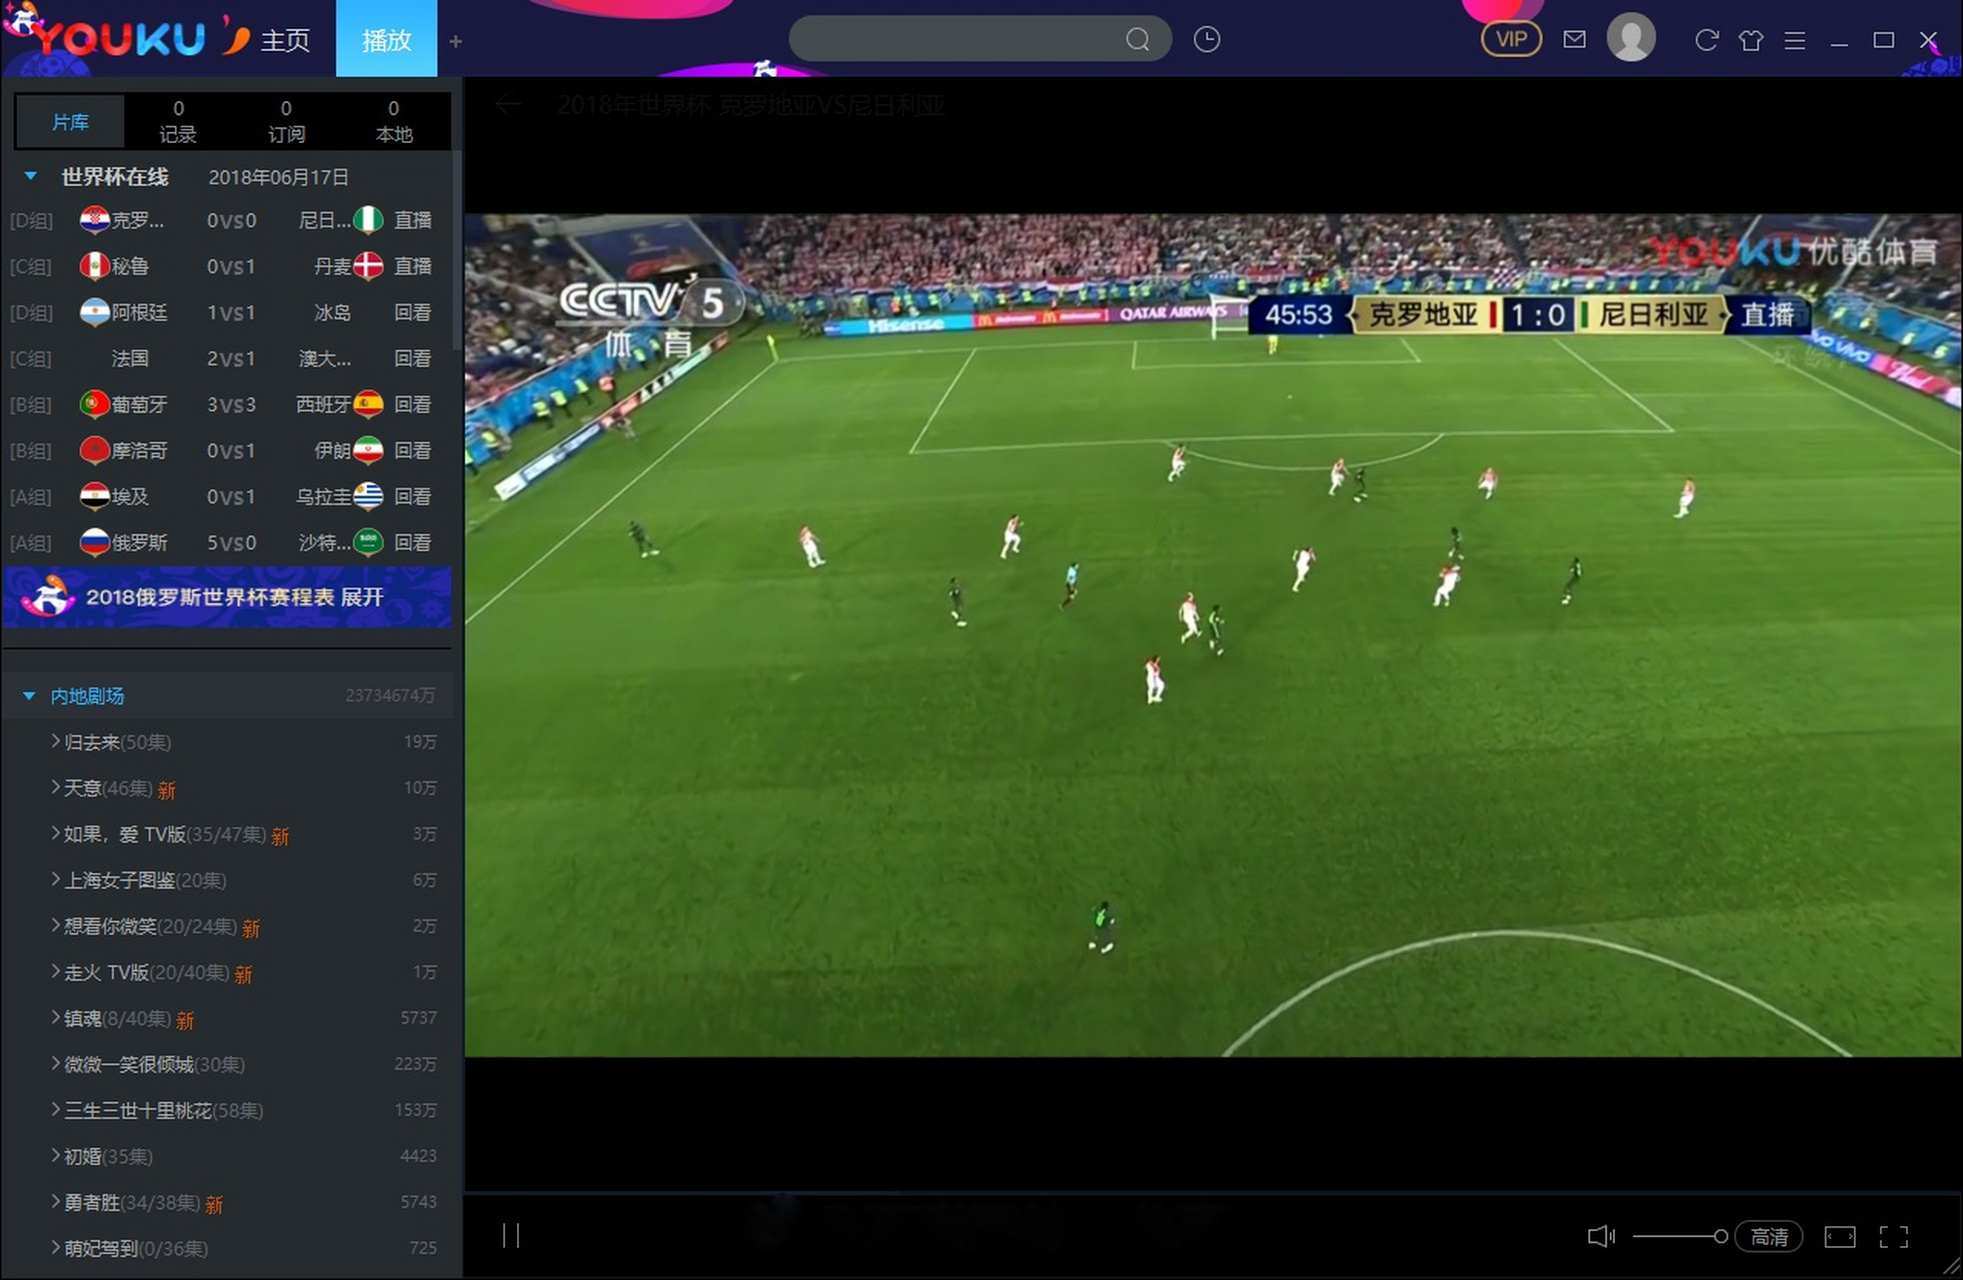Click the Youku logo
Image resolution: width=1963 pixels, height=1280 pixels.
pos(122,38)
